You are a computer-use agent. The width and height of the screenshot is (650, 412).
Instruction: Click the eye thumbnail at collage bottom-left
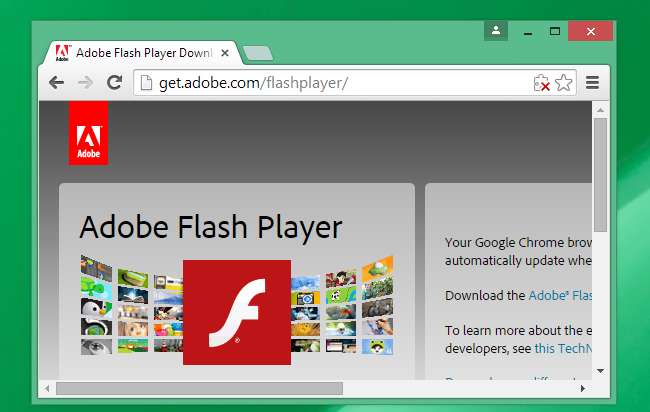[x=96, y=347]
